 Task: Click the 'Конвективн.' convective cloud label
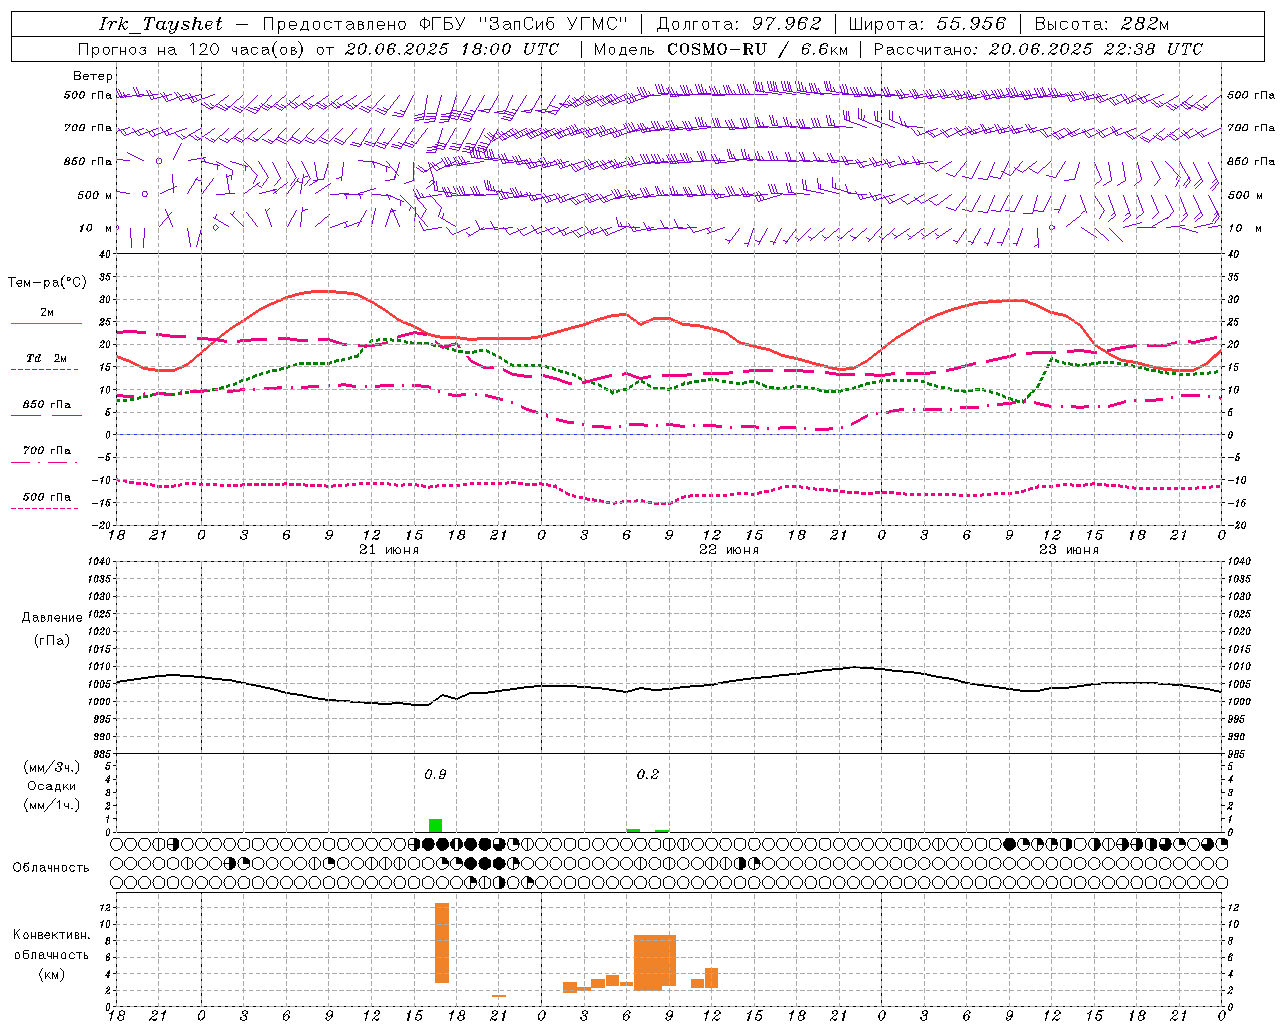52,935
